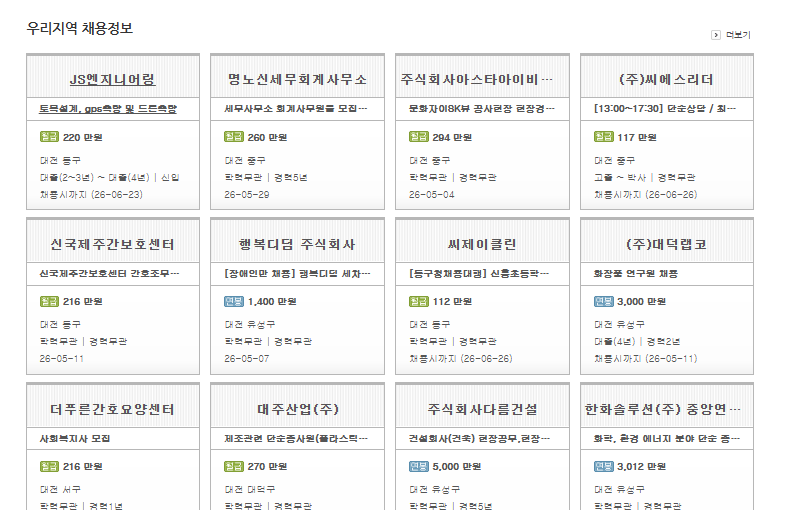Click the 대졸(4년) | 경력2년 requirement
The image size is (788, 510).
(x=637, y=342)
